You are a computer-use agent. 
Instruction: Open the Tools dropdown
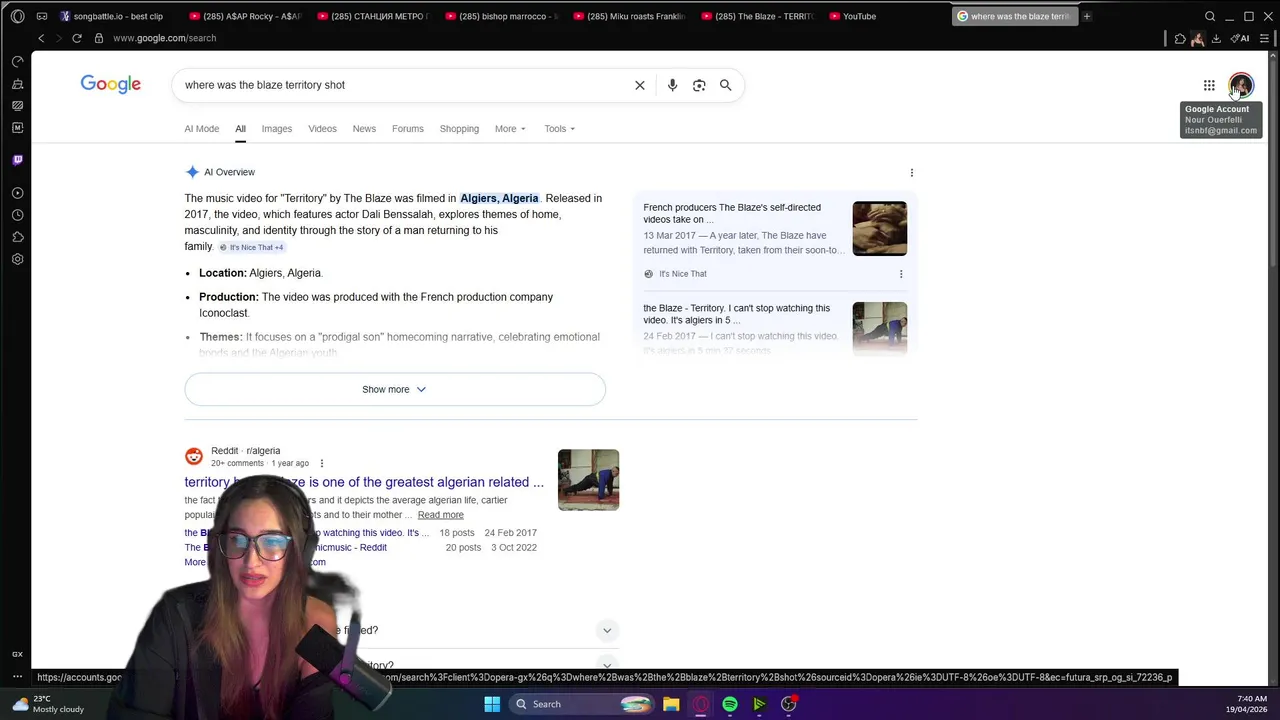click(x=560, y=129)
